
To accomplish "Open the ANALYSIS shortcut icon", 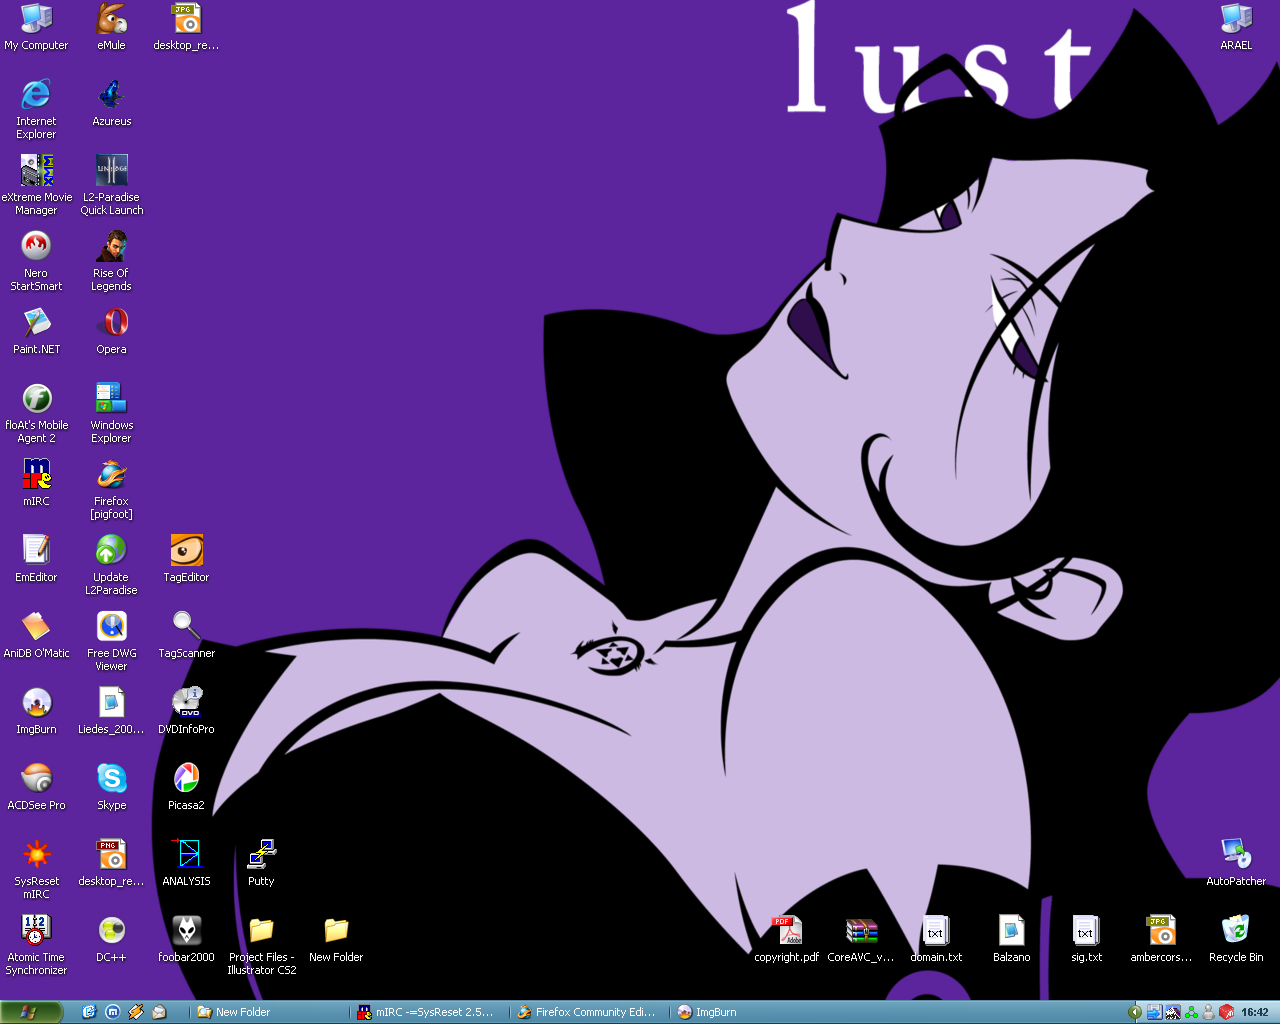I will [186, 863].
